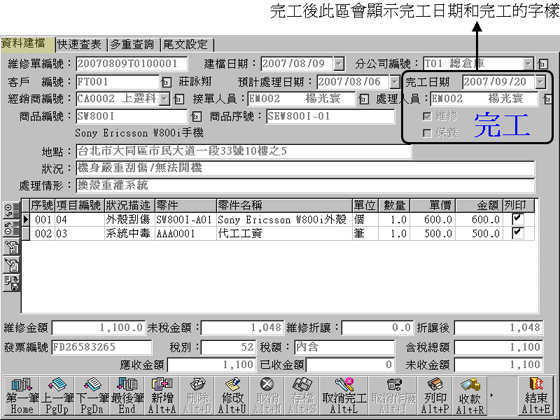
Task: Click the 地點 address field
Action: [244, 151]
